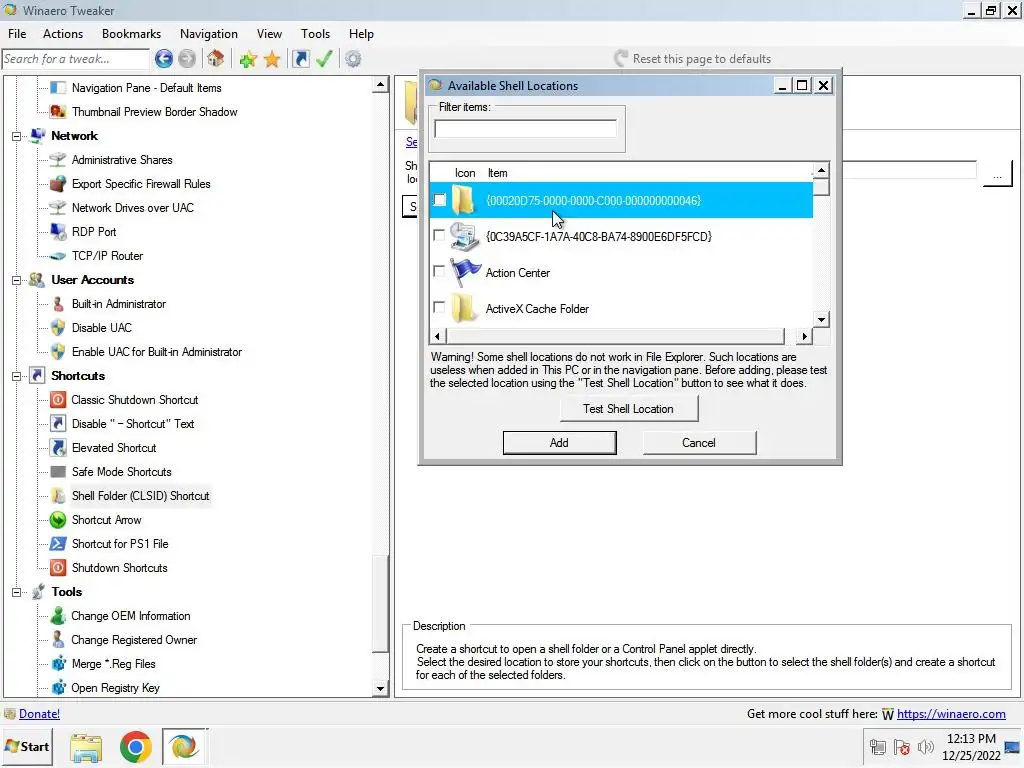Viewport: 1024px width, 768px height.
Task: Open the Bookmarks menu
Action: [131, 34]
